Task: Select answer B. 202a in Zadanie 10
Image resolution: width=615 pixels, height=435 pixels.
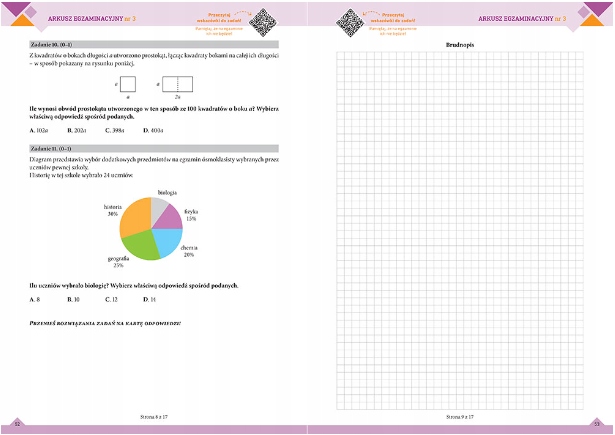Action: pos(77,130)
